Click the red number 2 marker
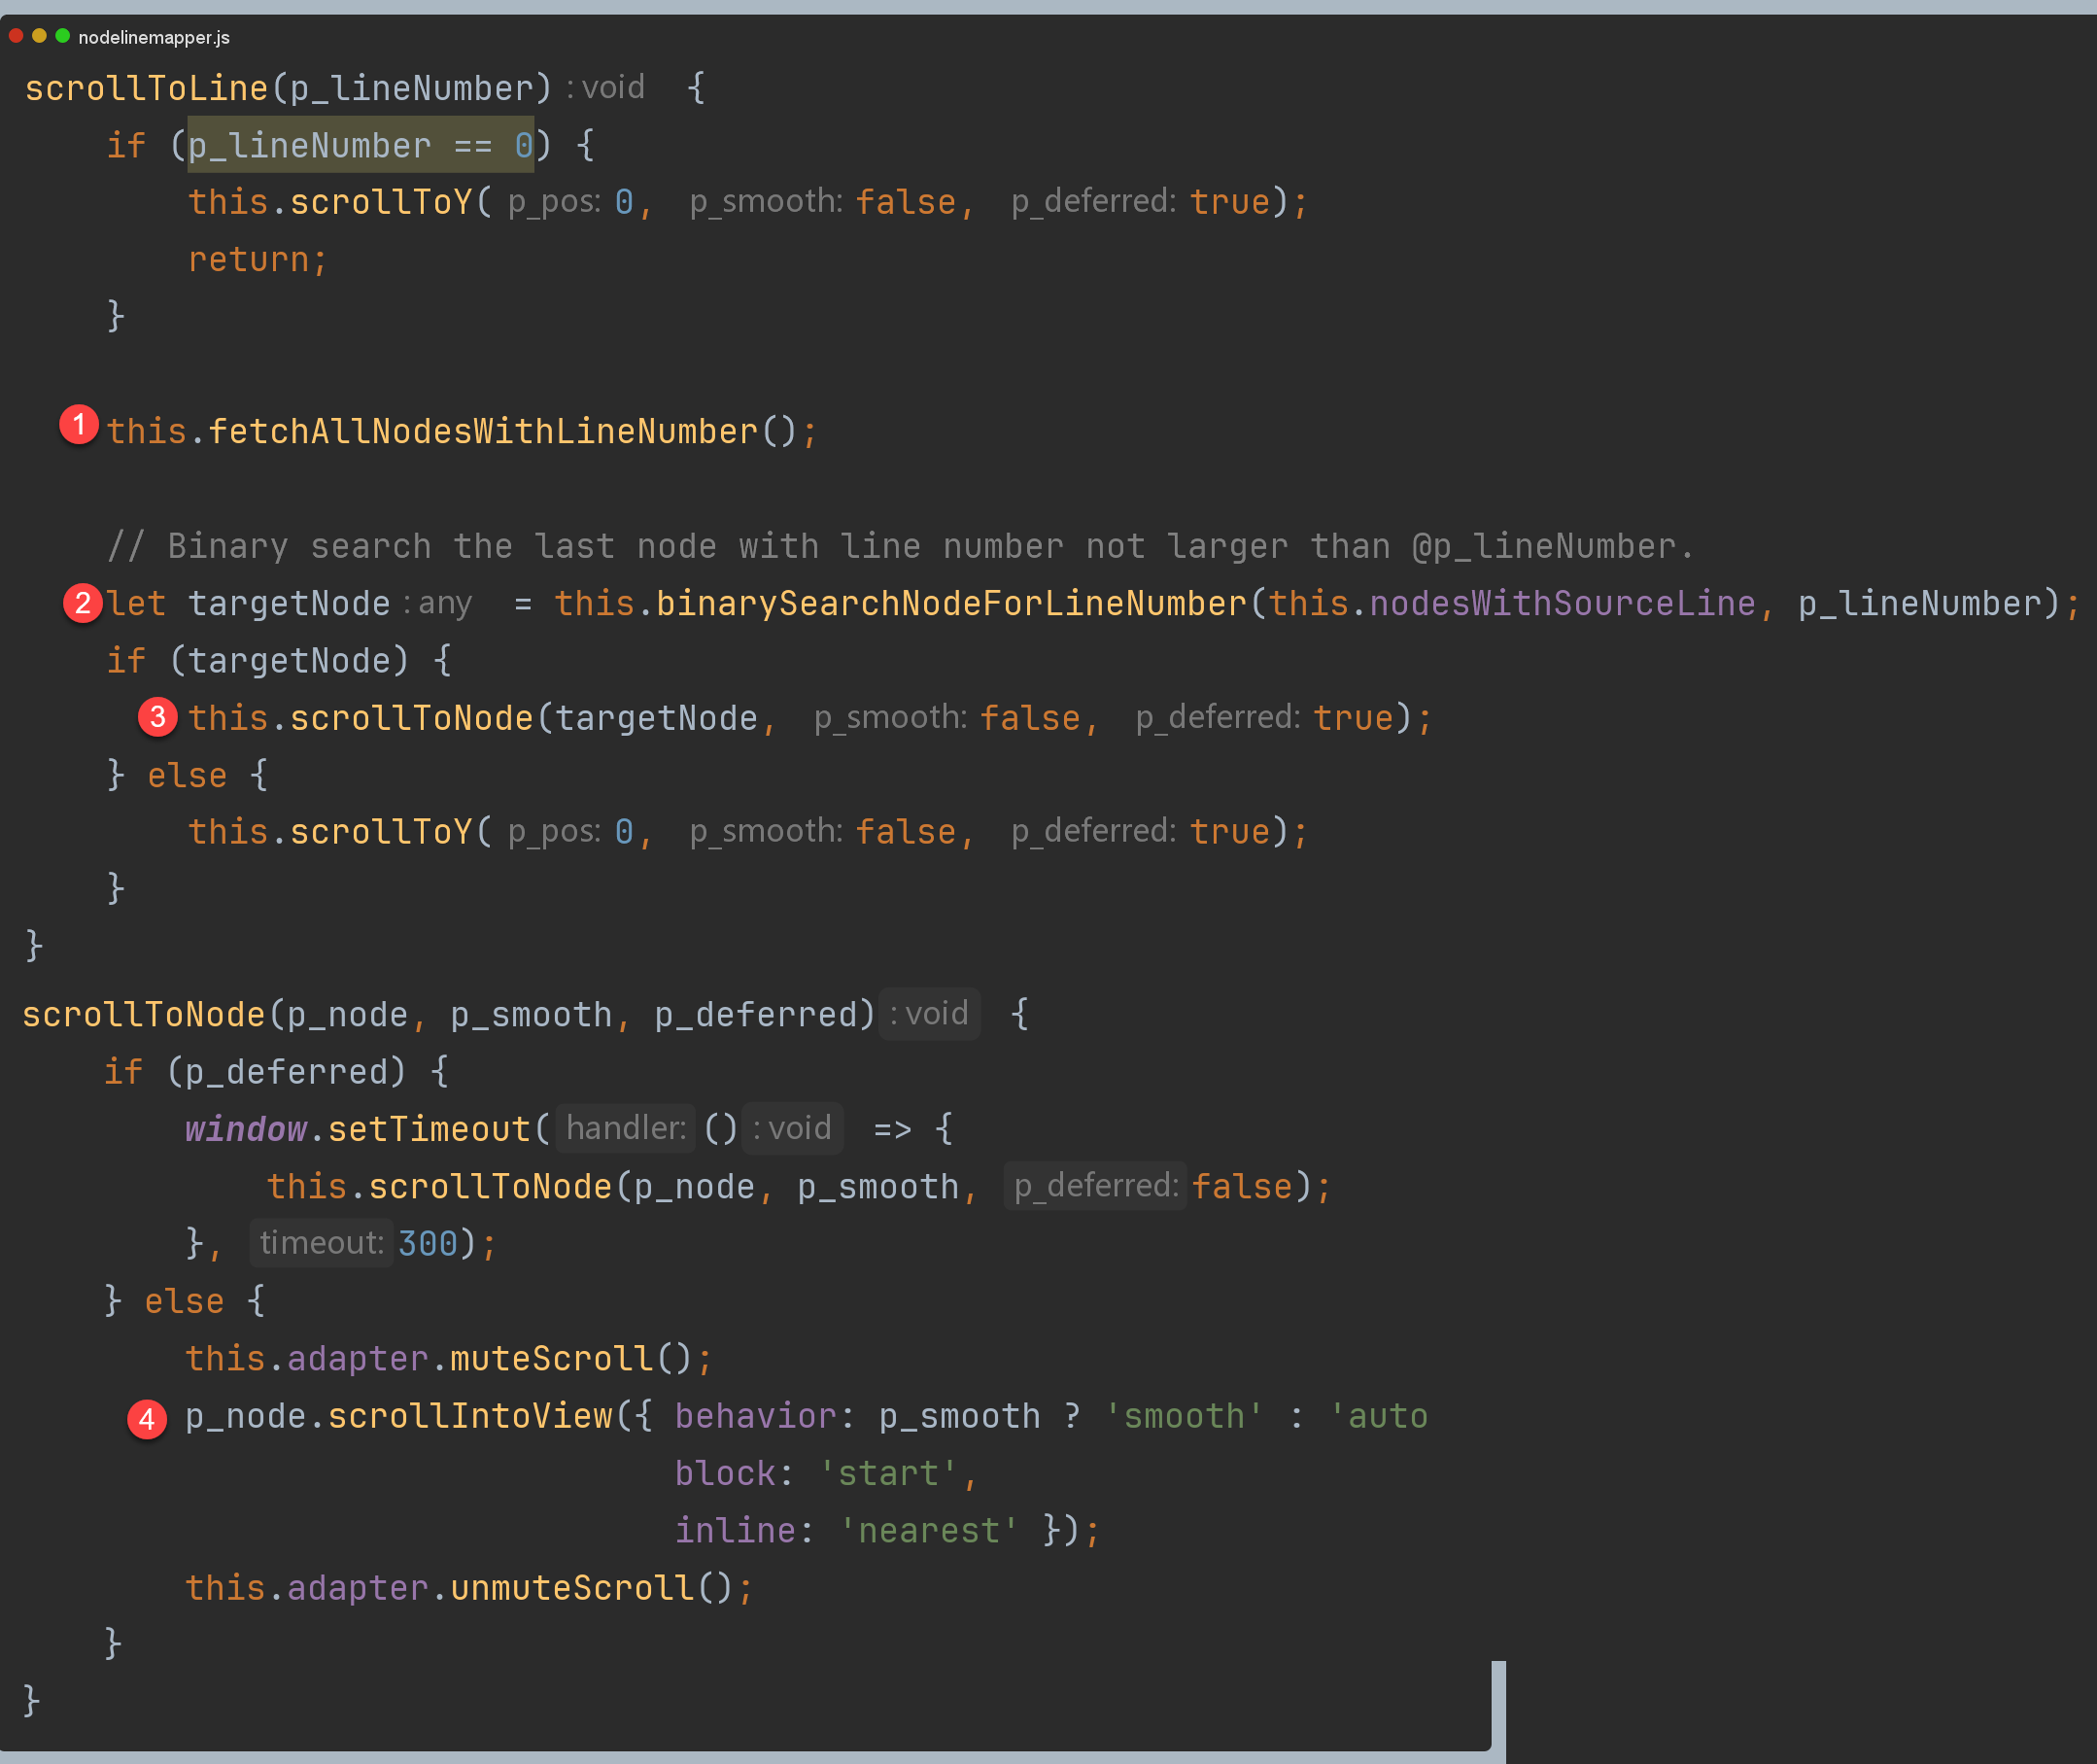 coord(83,603)
